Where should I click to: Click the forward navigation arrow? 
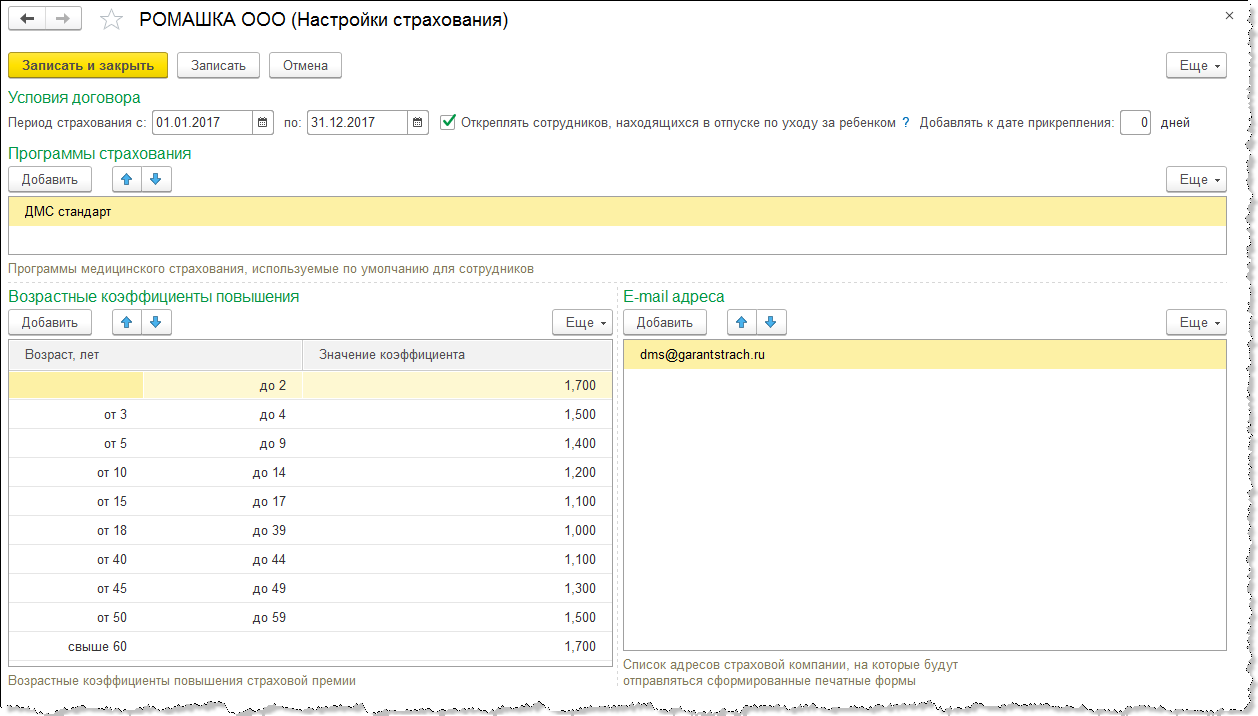[62, 20]
